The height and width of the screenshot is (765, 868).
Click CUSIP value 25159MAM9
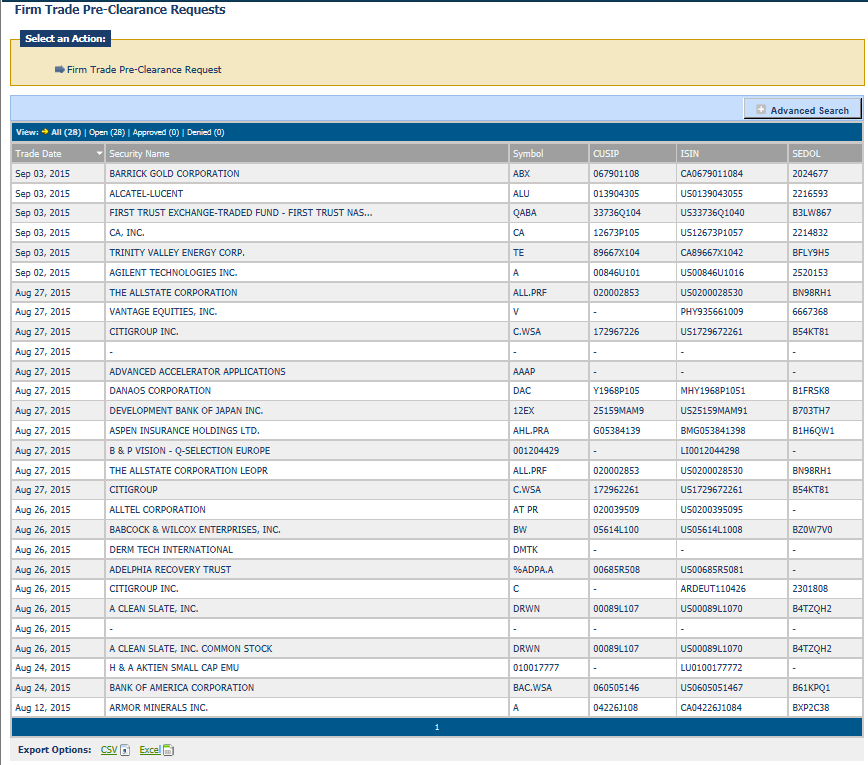(618, 411)
